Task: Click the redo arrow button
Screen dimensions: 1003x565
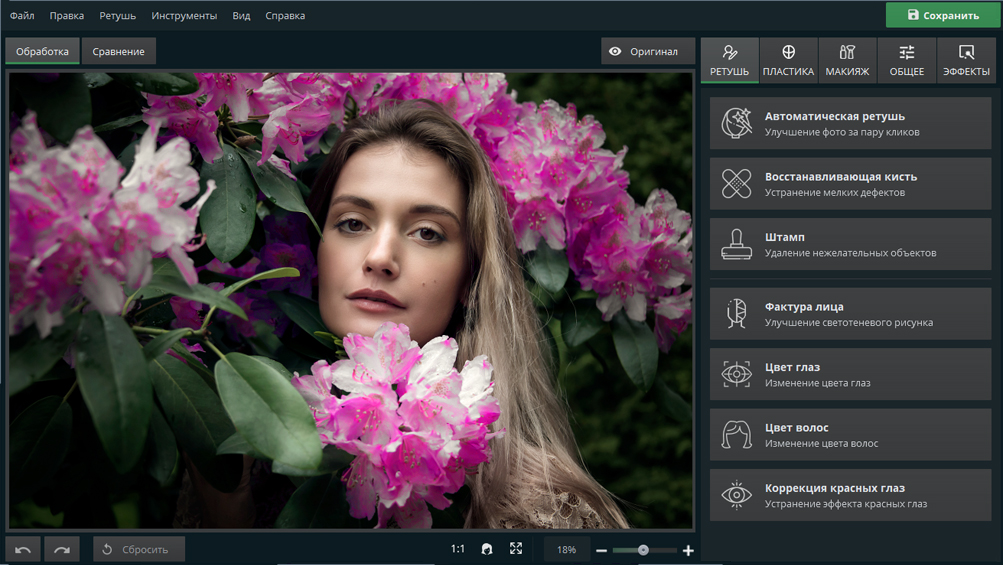Action: pyautogui.click(x=62, y=550)
